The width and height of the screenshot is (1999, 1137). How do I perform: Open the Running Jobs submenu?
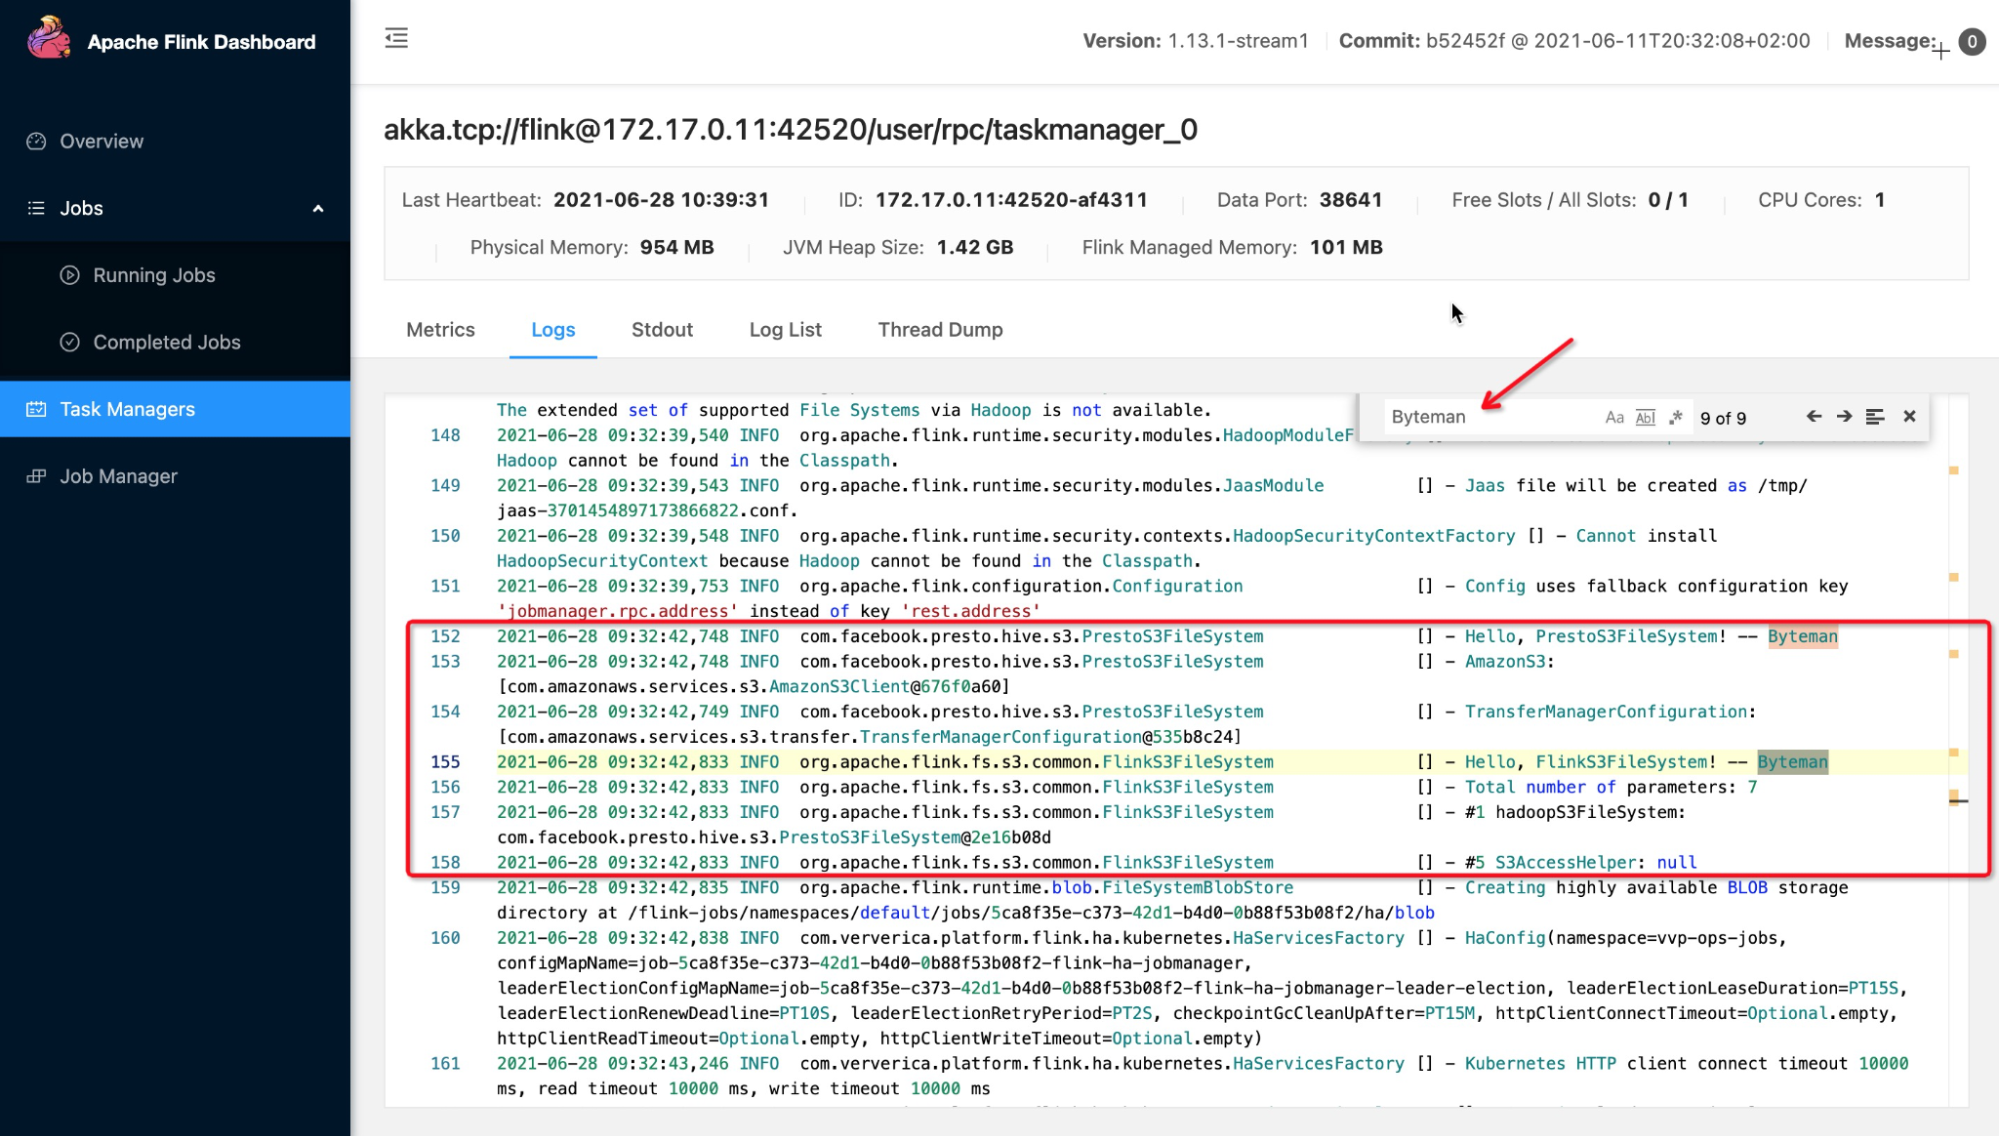152,275
